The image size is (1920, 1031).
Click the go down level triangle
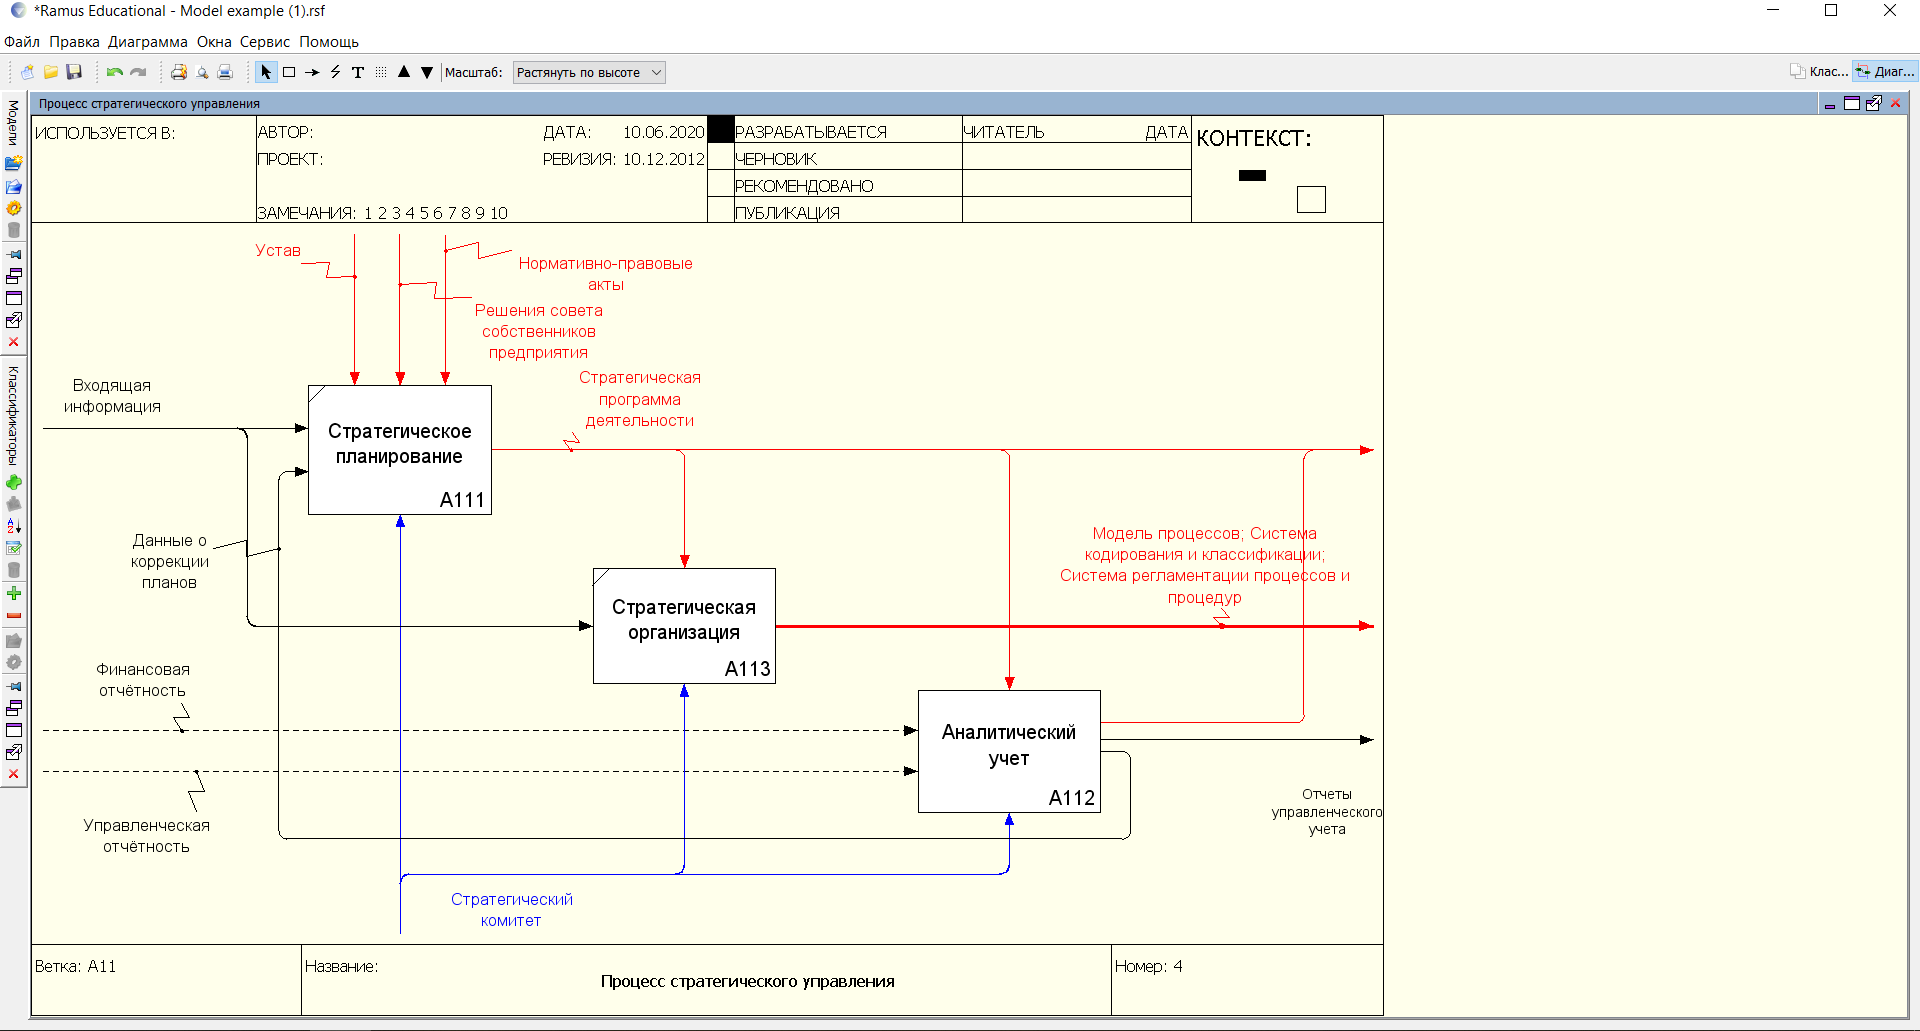(x=427, y=72)
